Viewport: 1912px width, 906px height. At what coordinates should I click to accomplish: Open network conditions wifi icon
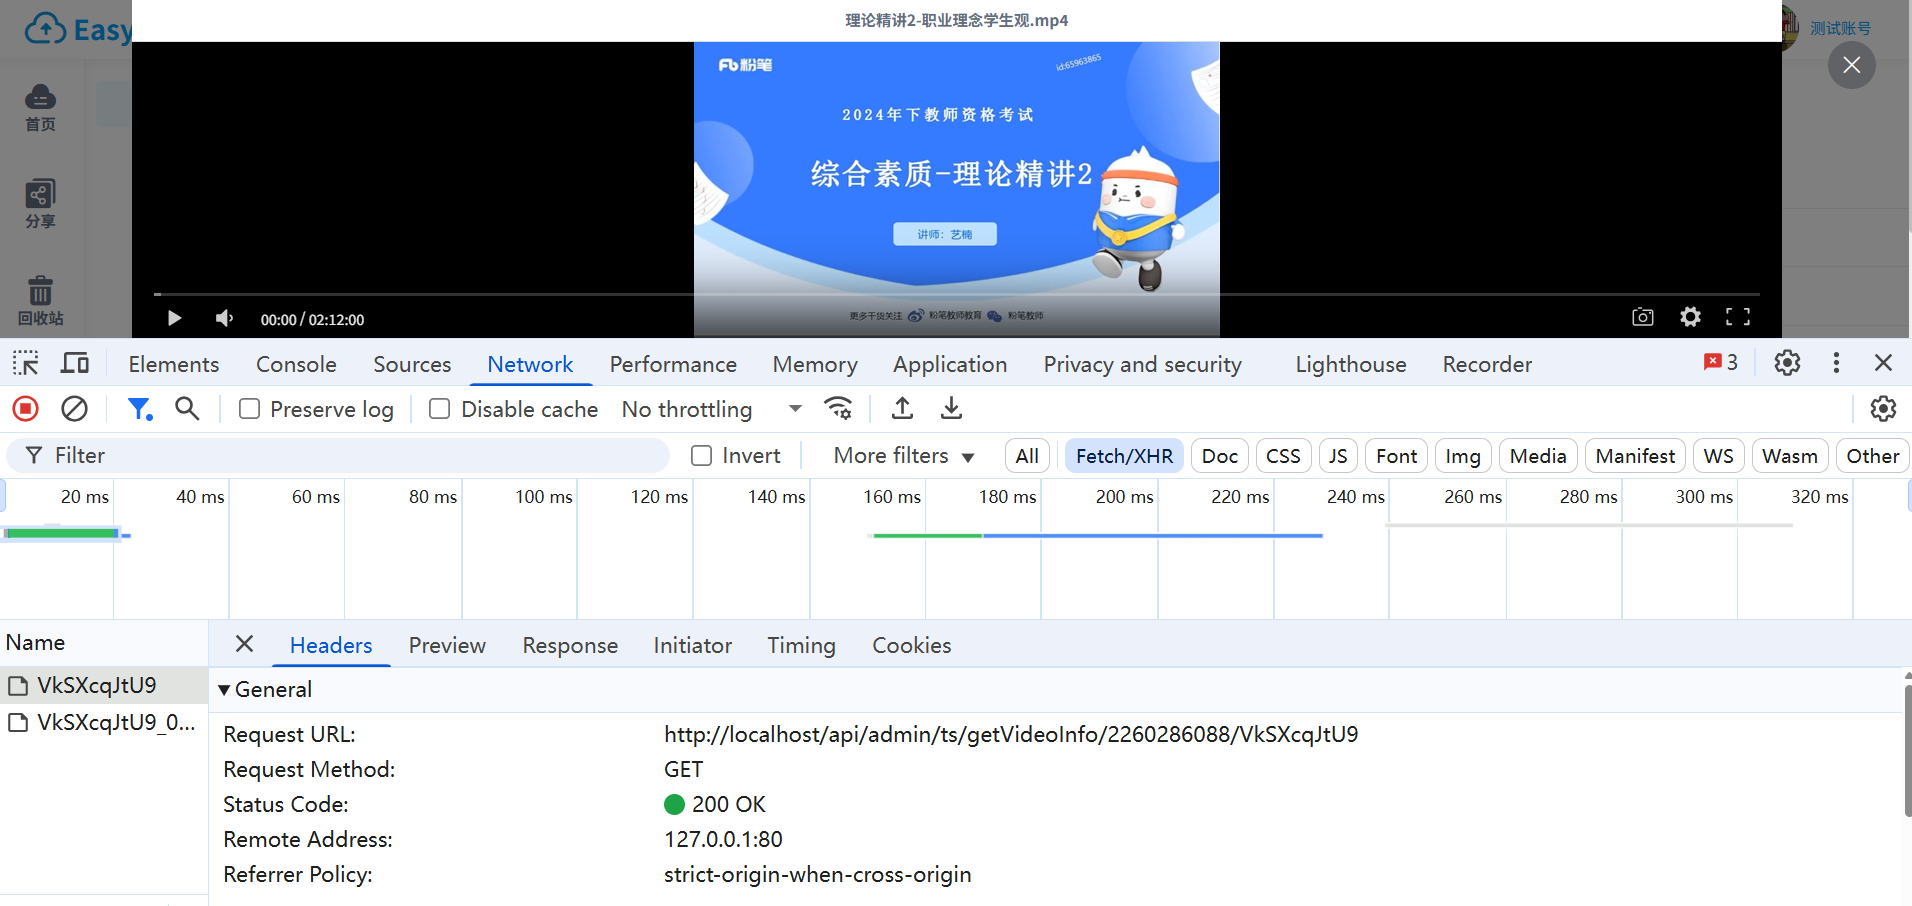tap(838, 408)
